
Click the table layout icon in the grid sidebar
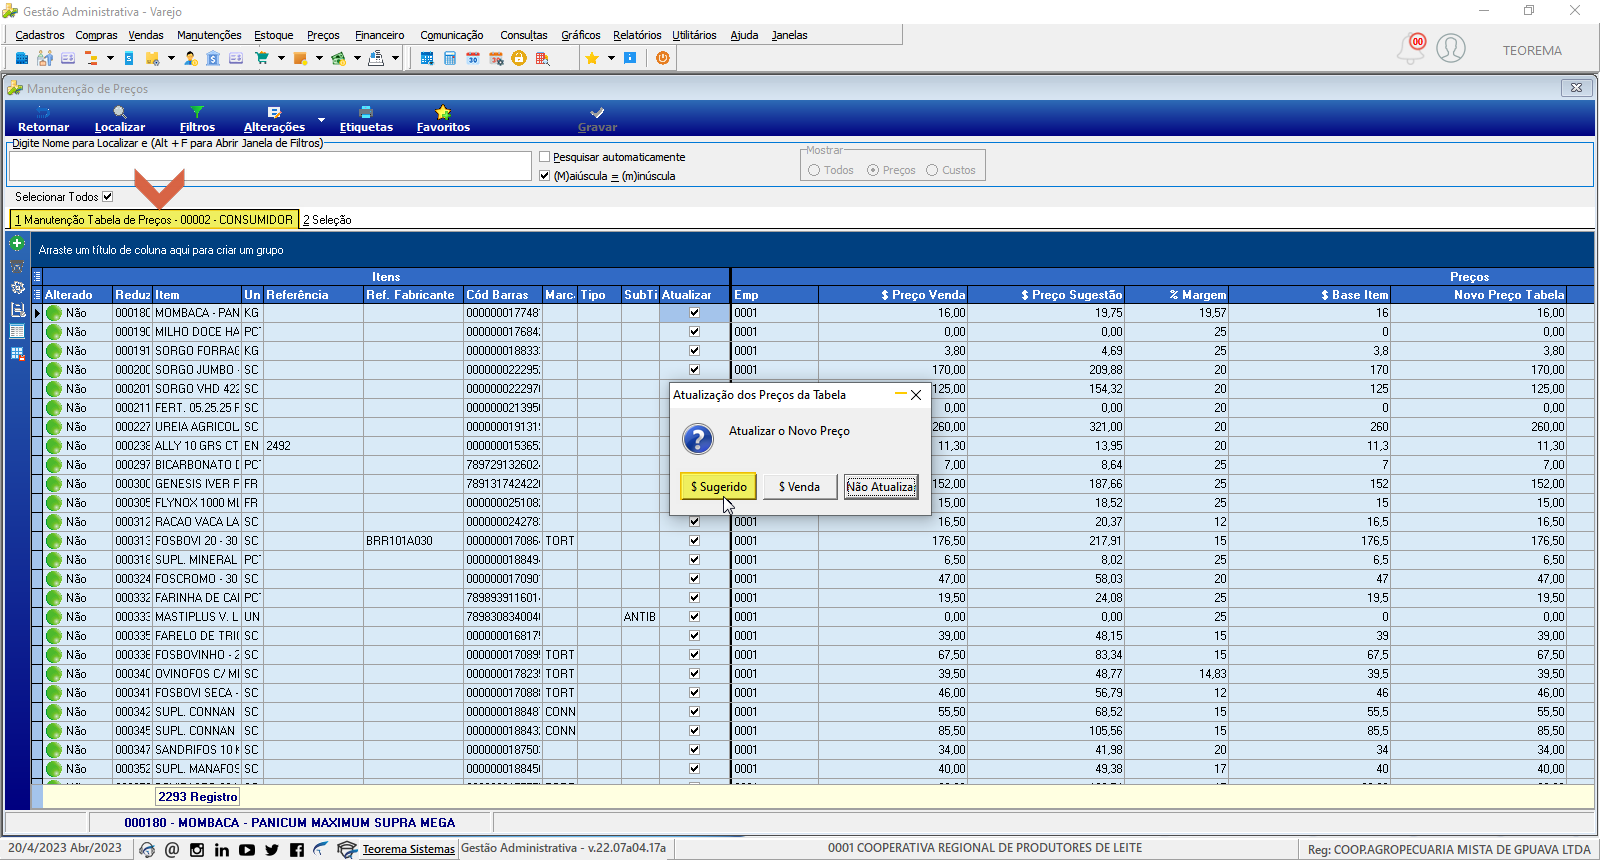coord(17,331)
